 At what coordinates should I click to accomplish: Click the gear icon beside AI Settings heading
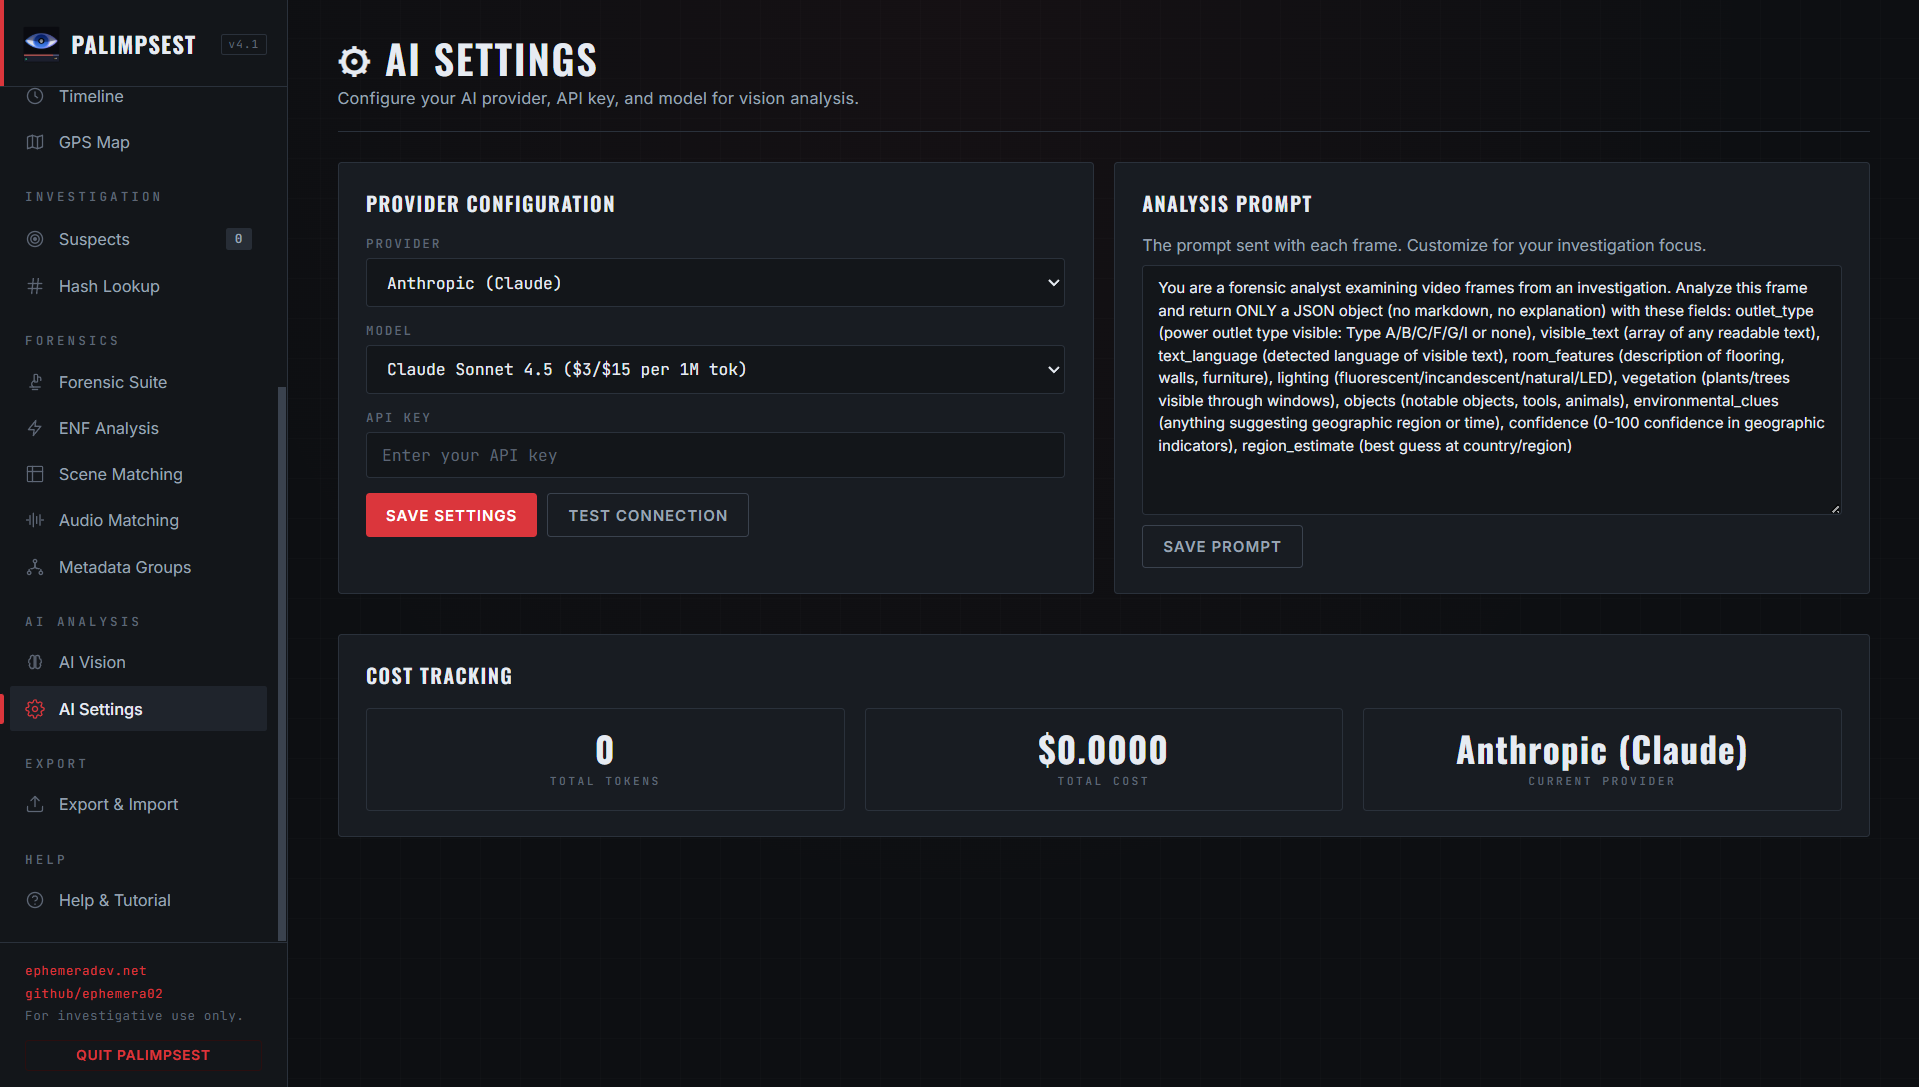pyautogui.click(x=354, y=61)
